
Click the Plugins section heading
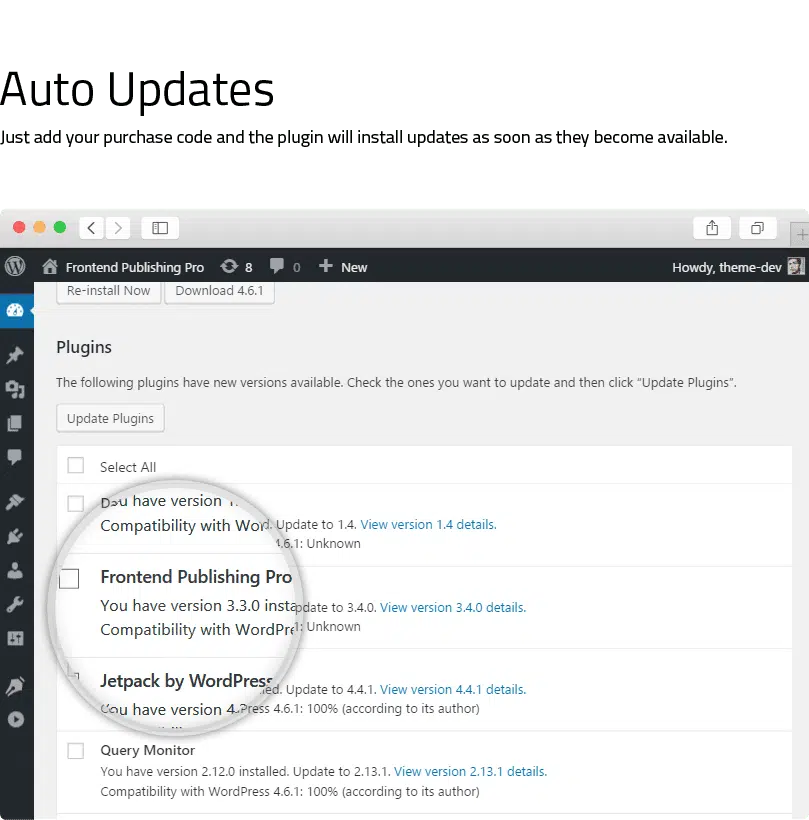tap(84, 347)
